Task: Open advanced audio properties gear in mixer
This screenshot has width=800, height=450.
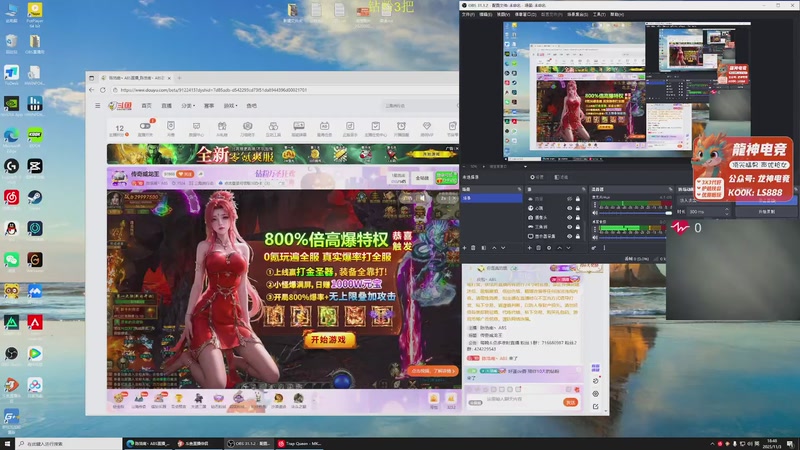Action: tap(594, 248)
